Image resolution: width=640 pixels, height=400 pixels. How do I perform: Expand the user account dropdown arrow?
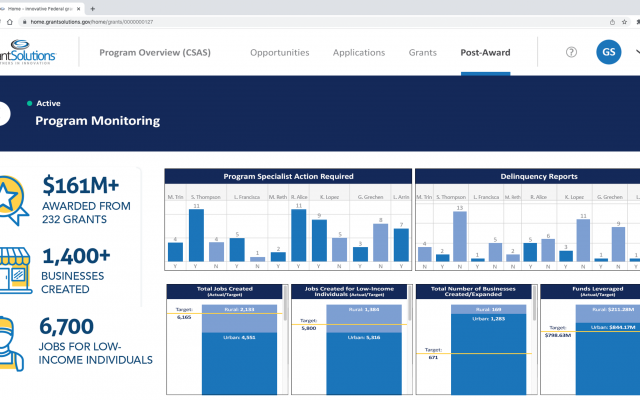coord(636,51)
